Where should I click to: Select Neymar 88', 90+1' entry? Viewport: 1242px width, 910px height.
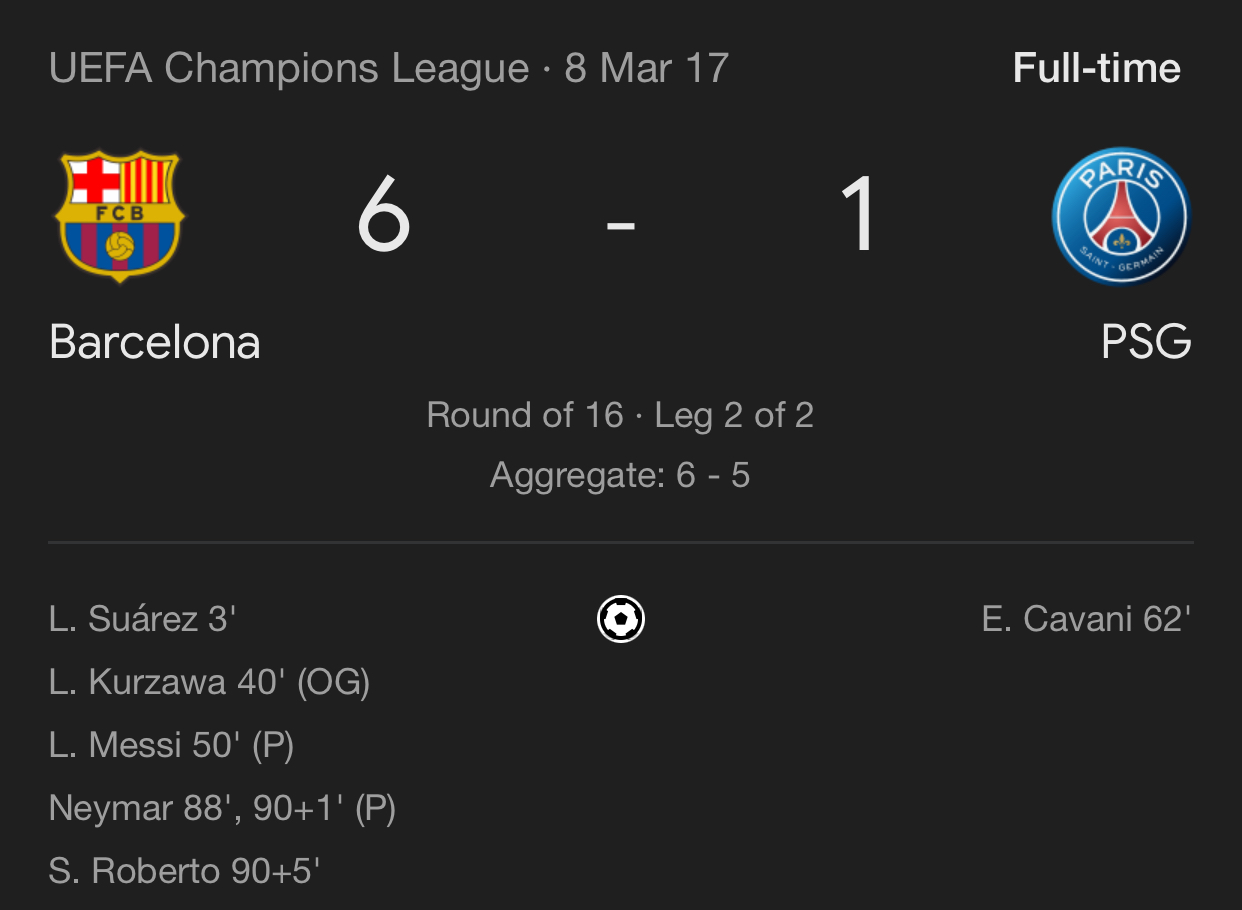(222, 808)
